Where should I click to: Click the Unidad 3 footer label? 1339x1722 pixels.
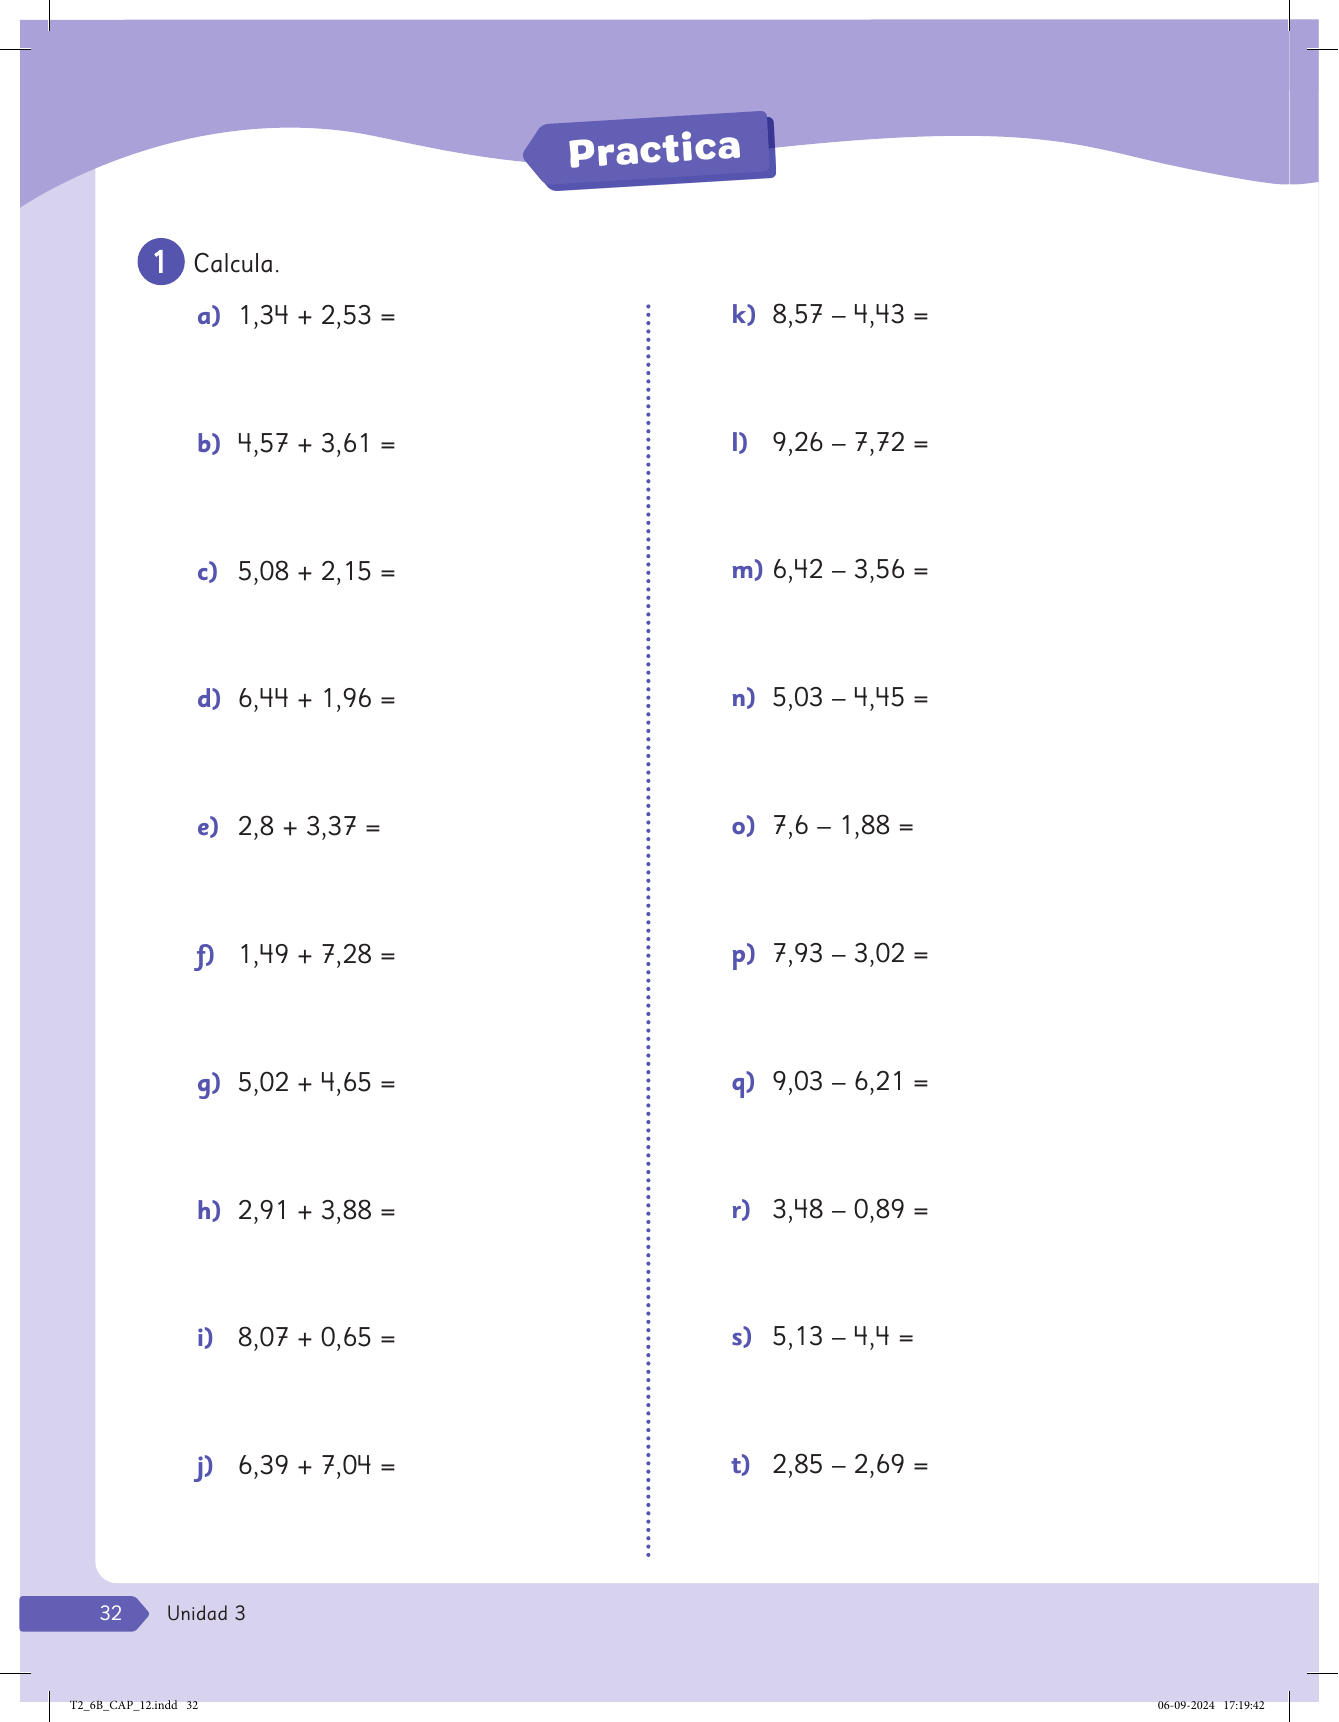pos(206,1613)
